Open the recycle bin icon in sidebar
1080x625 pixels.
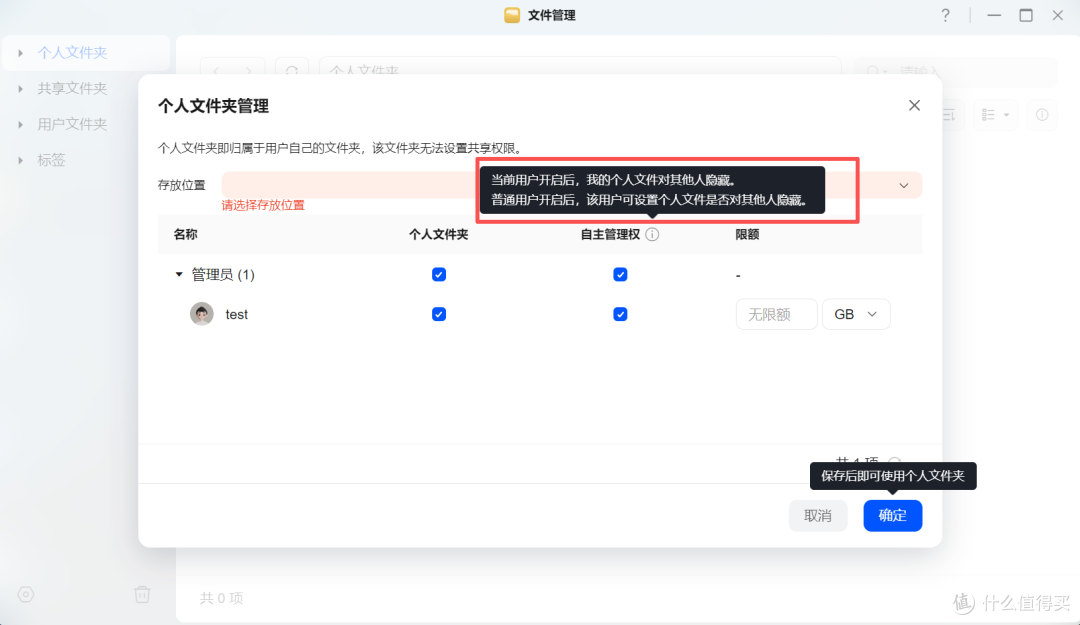[142, 594]
